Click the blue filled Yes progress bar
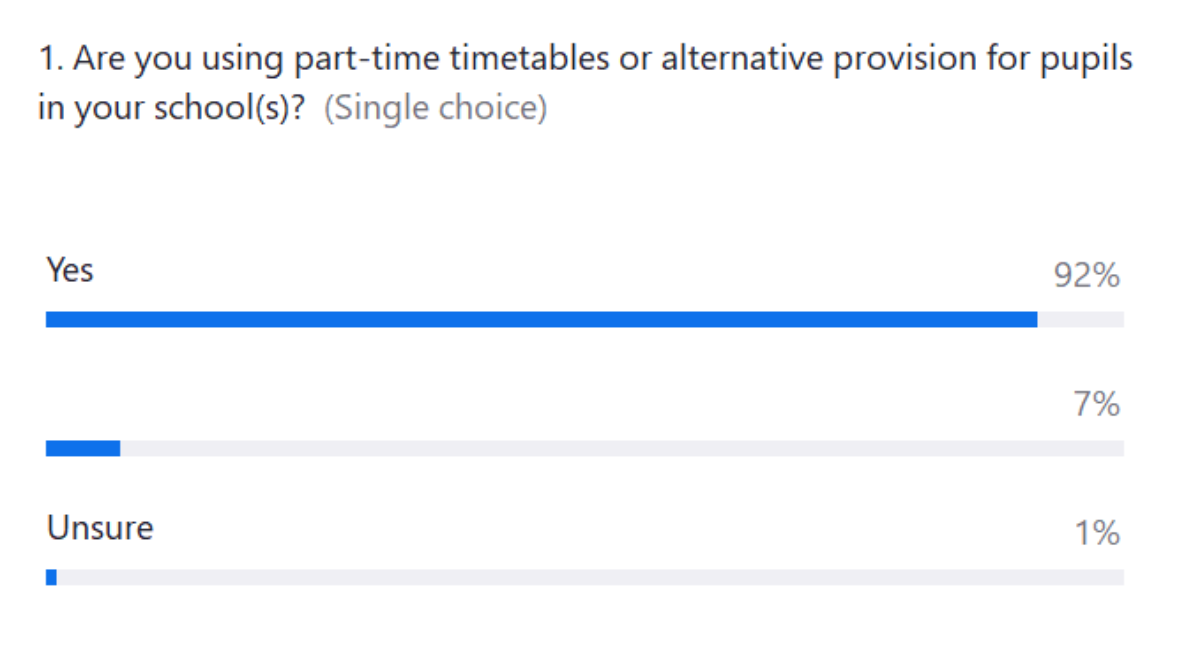 540,320
